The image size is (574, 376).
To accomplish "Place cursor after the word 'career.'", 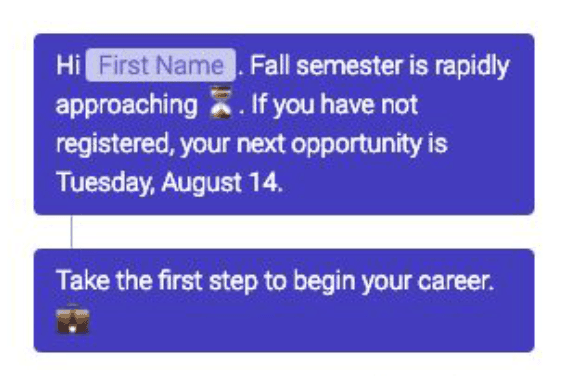I will point(495,281).
